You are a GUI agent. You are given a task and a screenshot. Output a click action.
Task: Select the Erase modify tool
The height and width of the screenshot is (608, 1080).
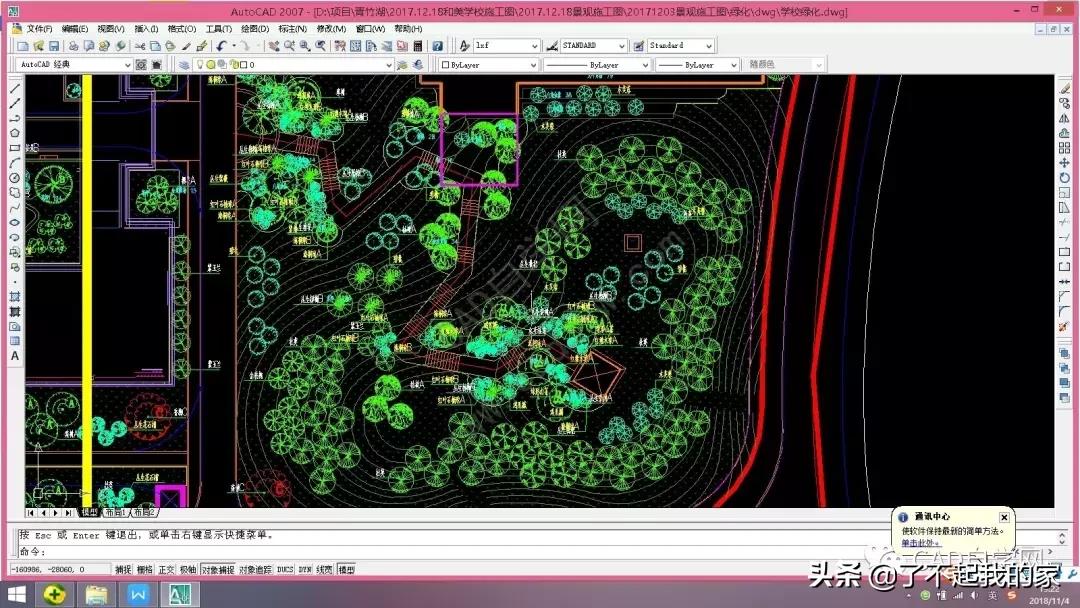click(1064, 89)
